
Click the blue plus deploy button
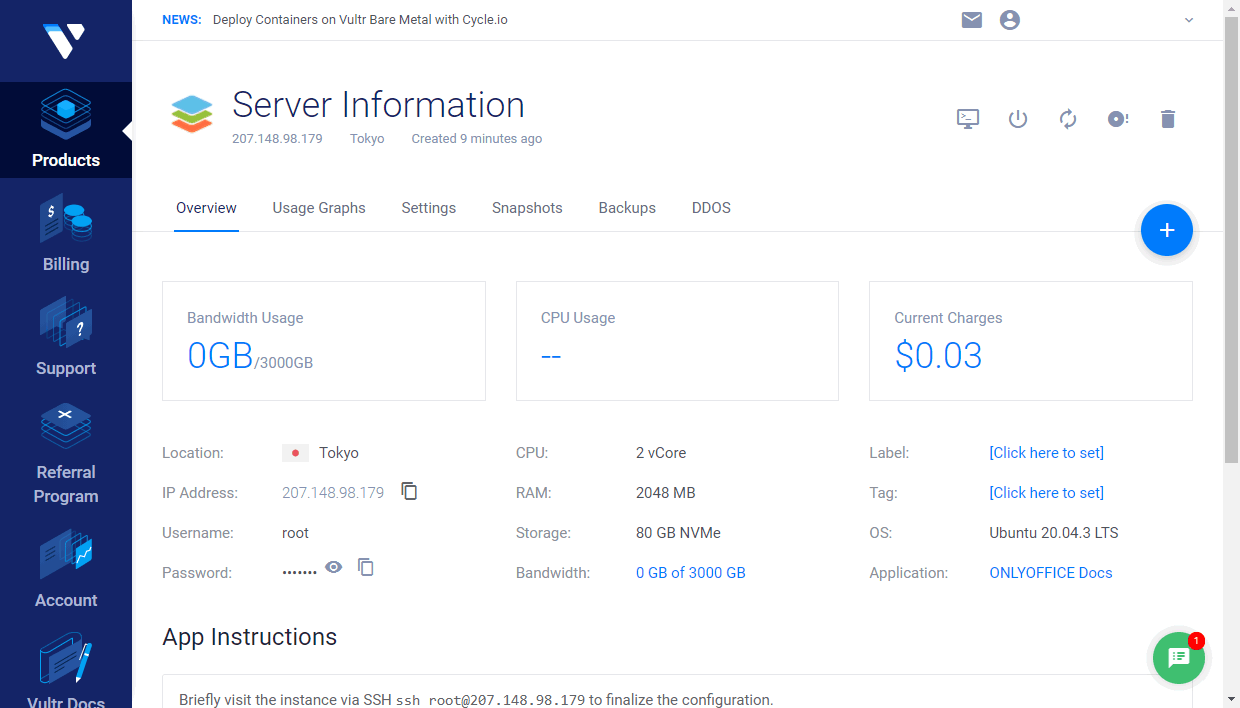[1166, 230]
